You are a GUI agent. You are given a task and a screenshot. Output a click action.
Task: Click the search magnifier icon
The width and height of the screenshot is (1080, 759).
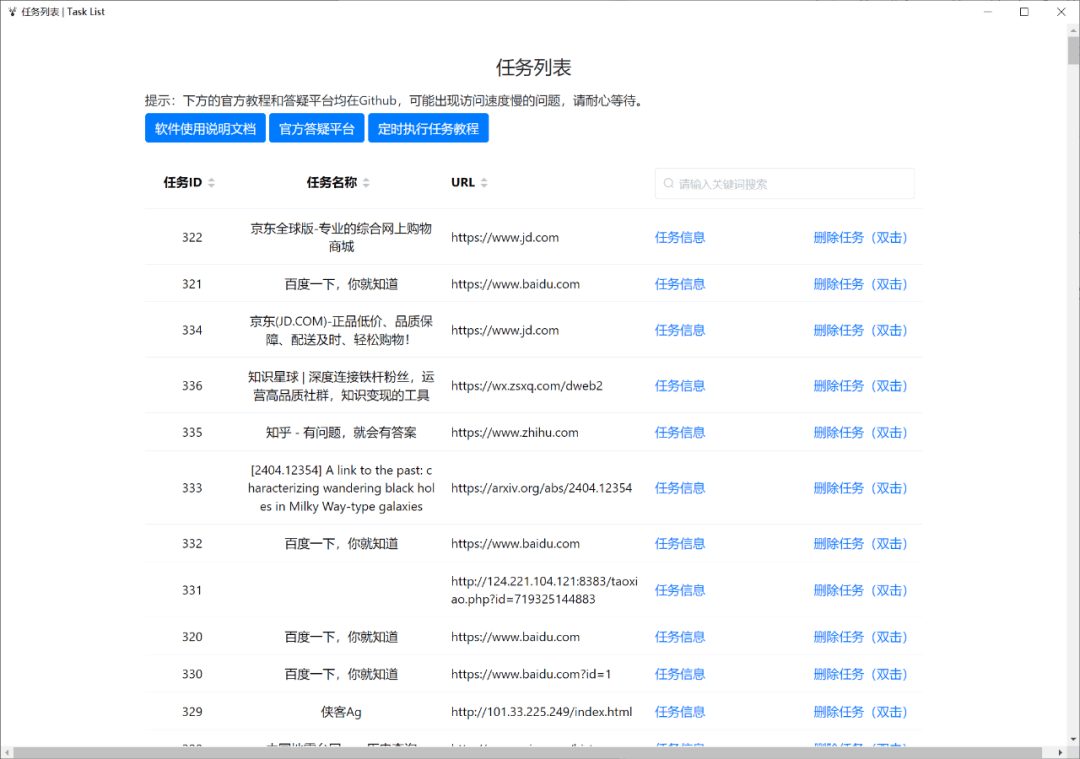(668, 184)
